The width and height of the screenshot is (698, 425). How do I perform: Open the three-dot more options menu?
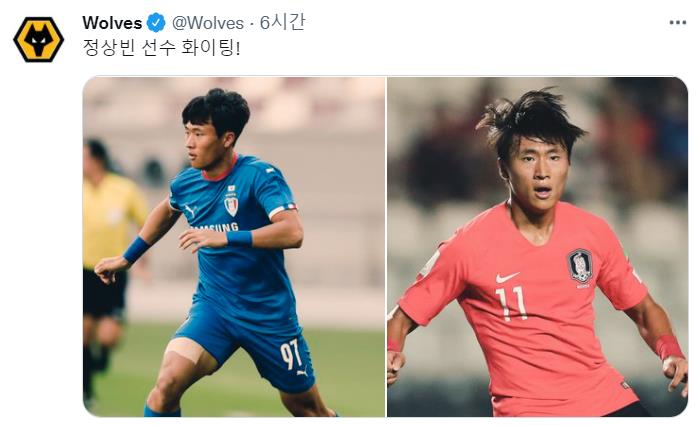tap(678, 23)
